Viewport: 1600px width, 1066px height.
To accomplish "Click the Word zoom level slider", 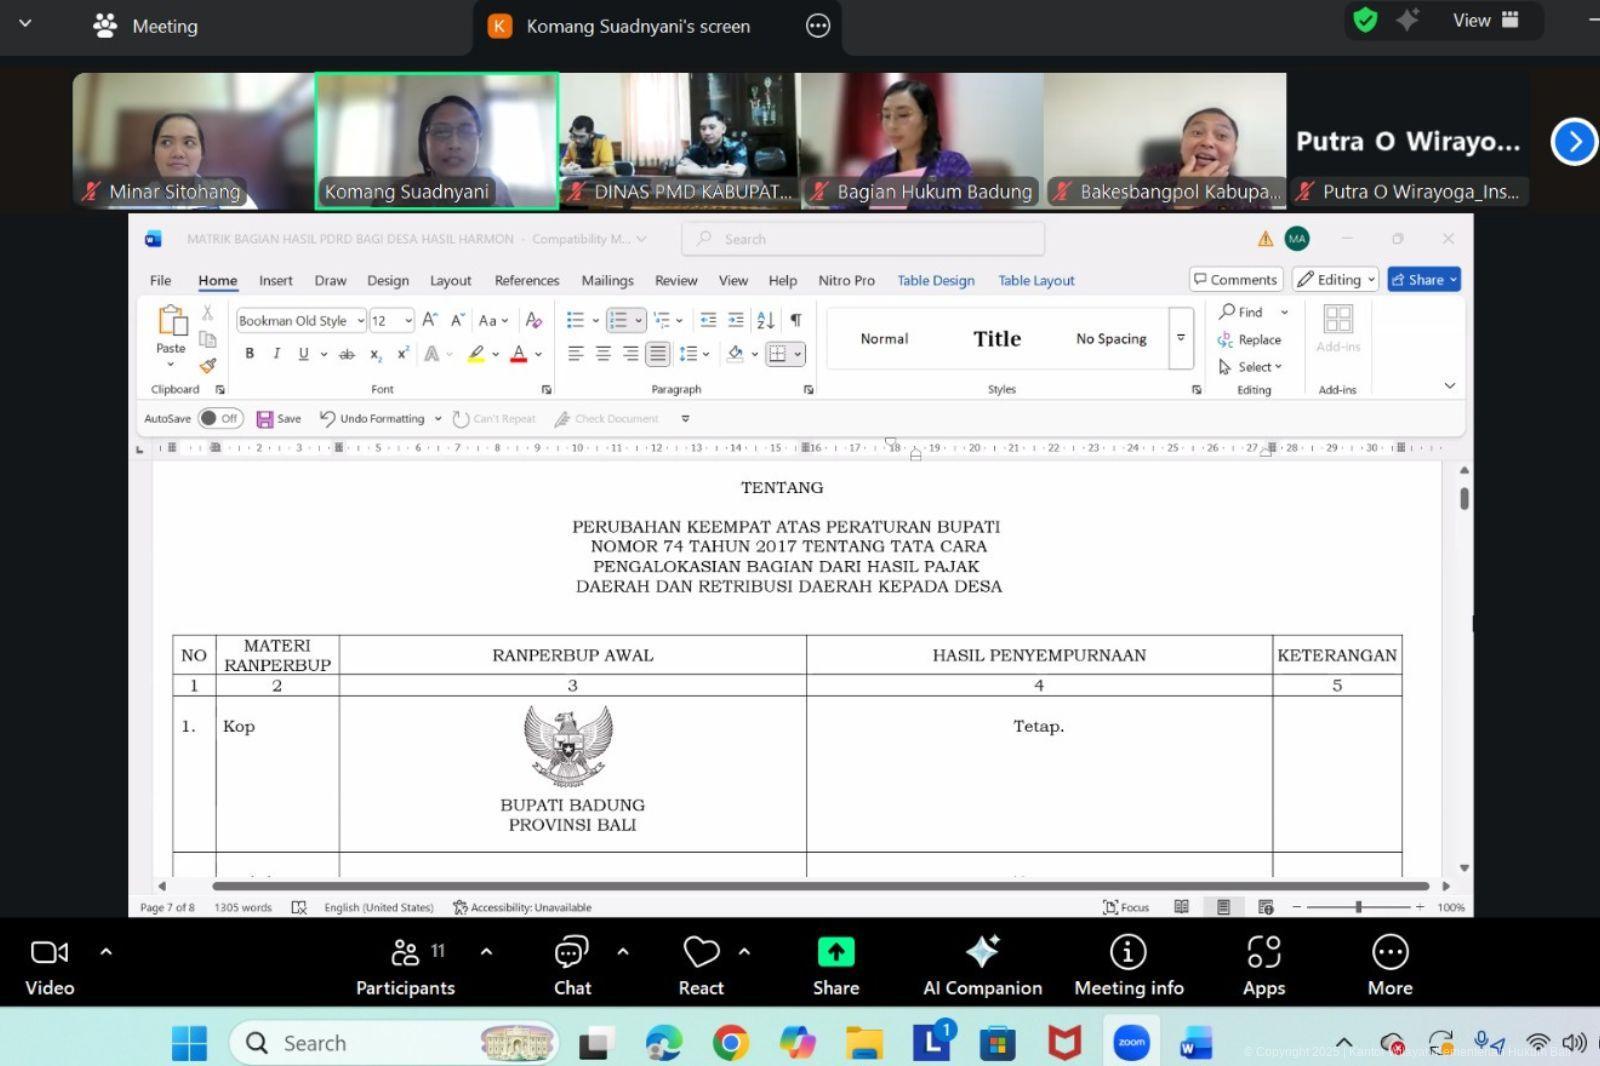I will coord(1358,907).
